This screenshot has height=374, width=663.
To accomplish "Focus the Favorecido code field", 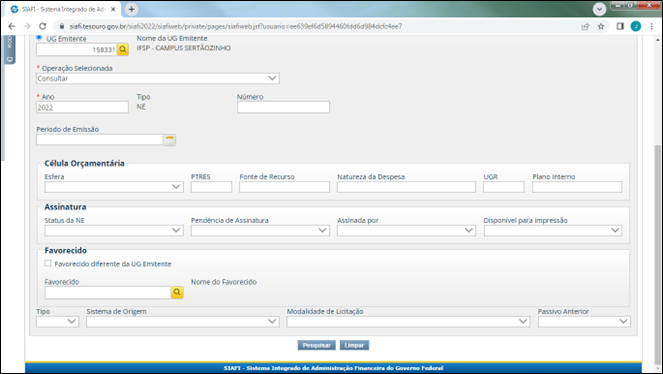I will 107,292.
